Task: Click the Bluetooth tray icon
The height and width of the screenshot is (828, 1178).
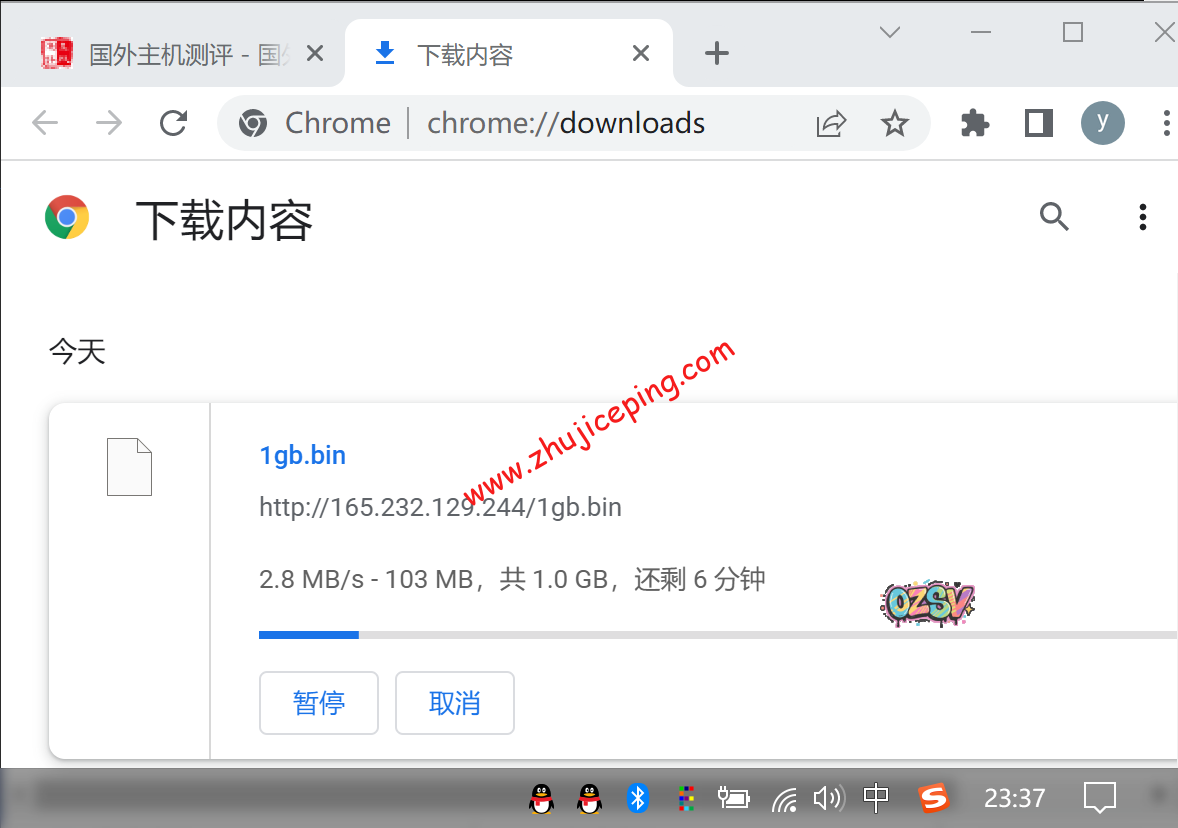Action: (x=638, y=797)
